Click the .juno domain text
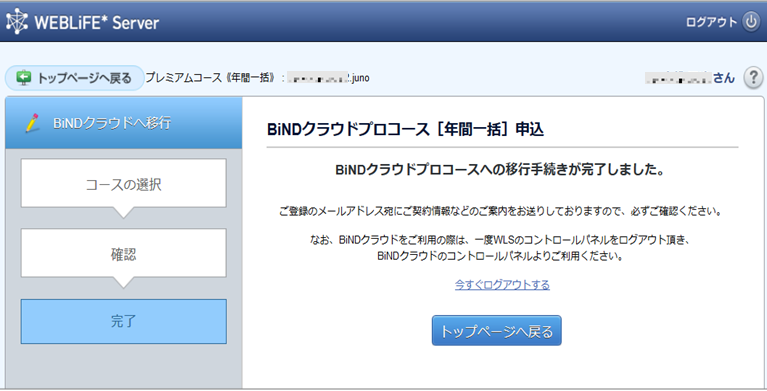Image resolution: width=767 pixels, height=391 pixels. pyautogui.click(x=360, y=78)
